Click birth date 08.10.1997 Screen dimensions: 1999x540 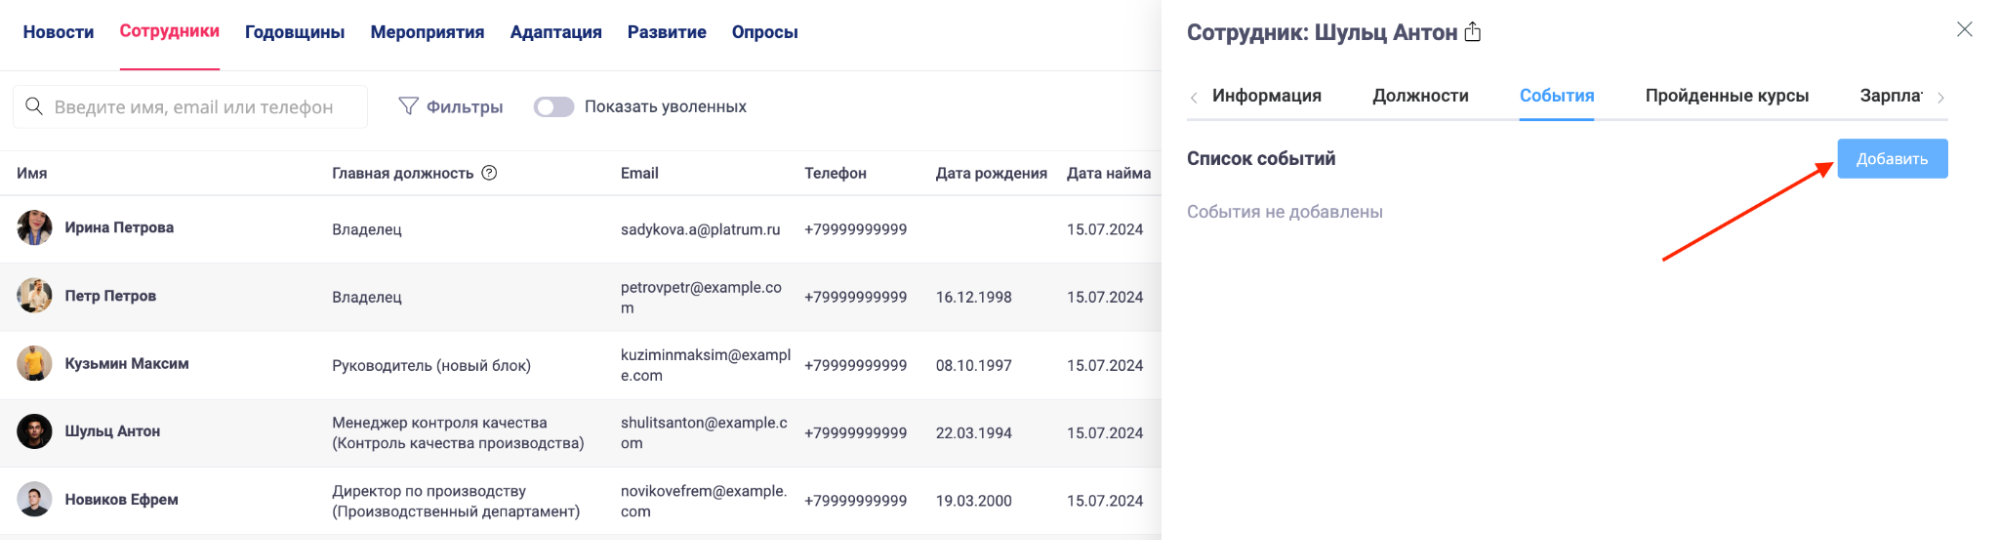point(973,366)
